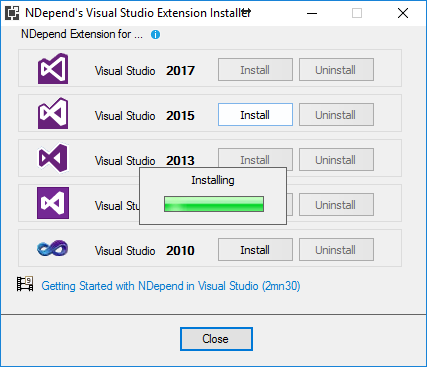The image size is (427, 367).
Task: Click the Visual Studio 2010 infinity logo
Action: 53,248
